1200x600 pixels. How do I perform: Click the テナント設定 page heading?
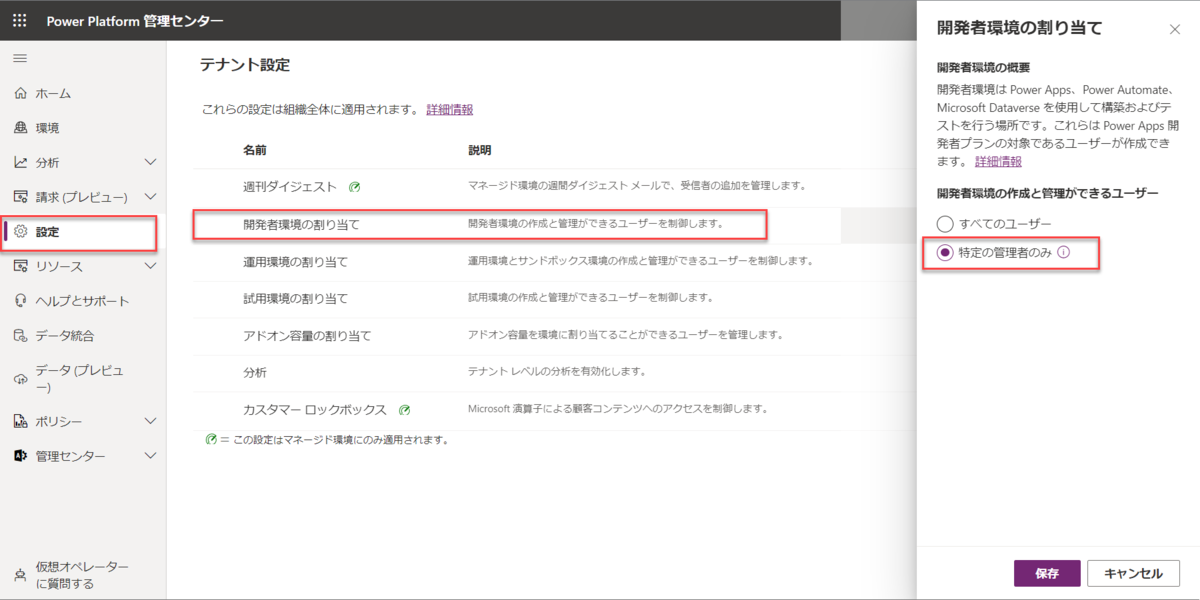click(245, 65)
